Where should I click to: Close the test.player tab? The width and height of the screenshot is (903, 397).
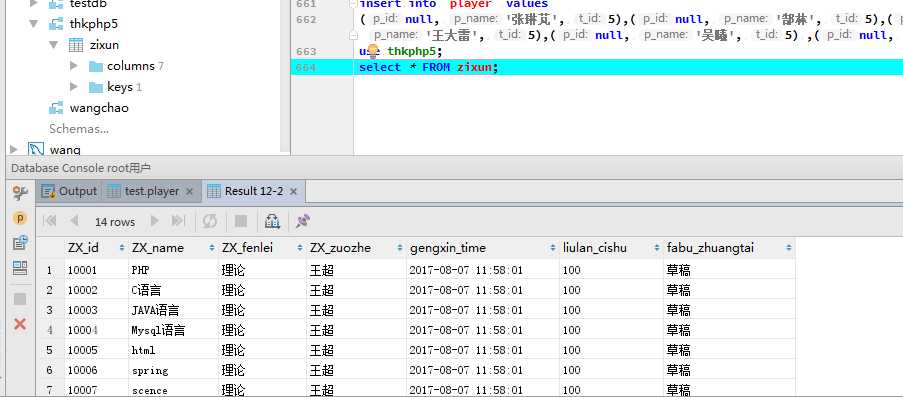pyautogui.click(x=189, y=191)
